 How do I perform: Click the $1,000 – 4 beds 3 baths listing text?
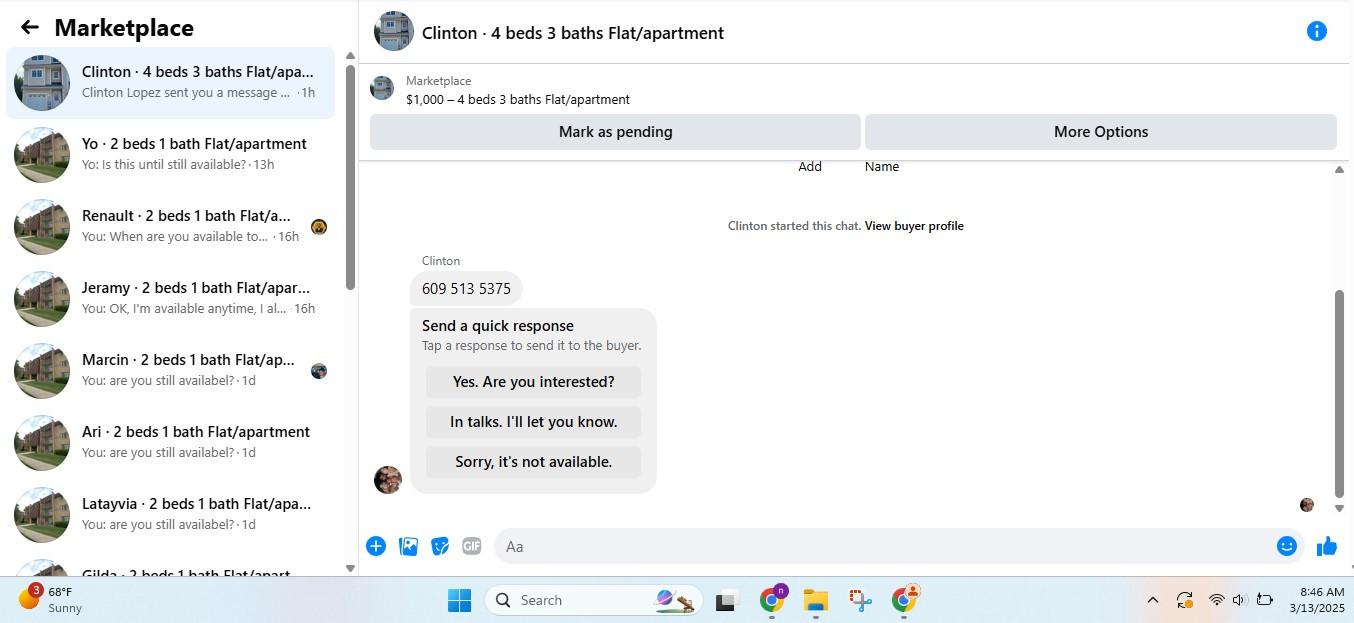[518, 100]
